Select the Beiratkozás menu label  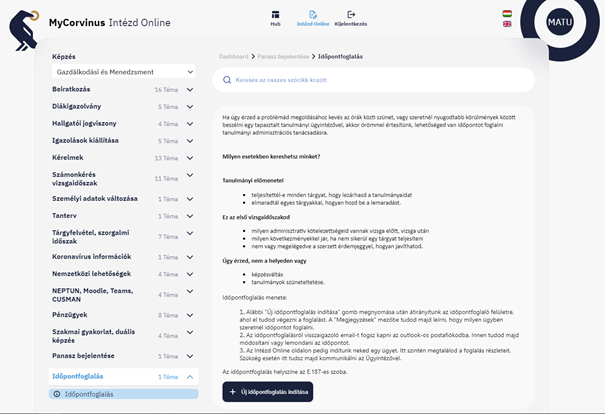tap(71, 89)
